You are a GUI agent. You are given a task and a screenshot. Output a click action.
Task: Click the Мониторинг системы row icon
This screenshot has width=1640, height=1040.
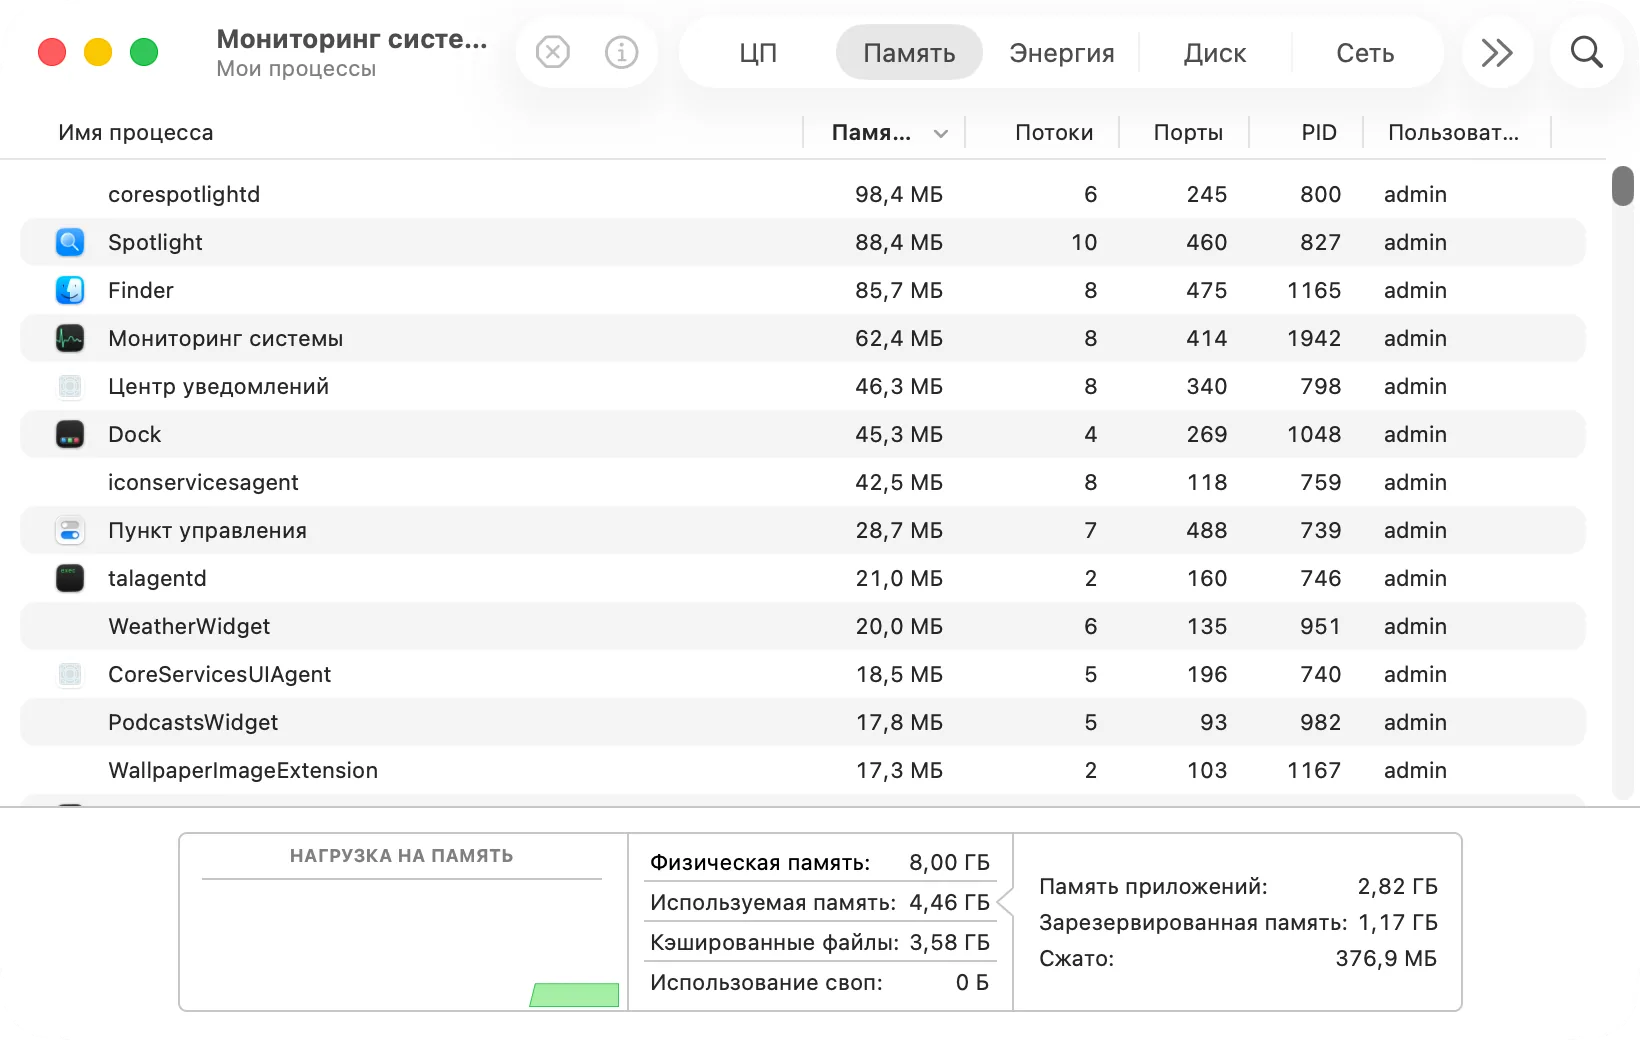click(x=70, y=338)
